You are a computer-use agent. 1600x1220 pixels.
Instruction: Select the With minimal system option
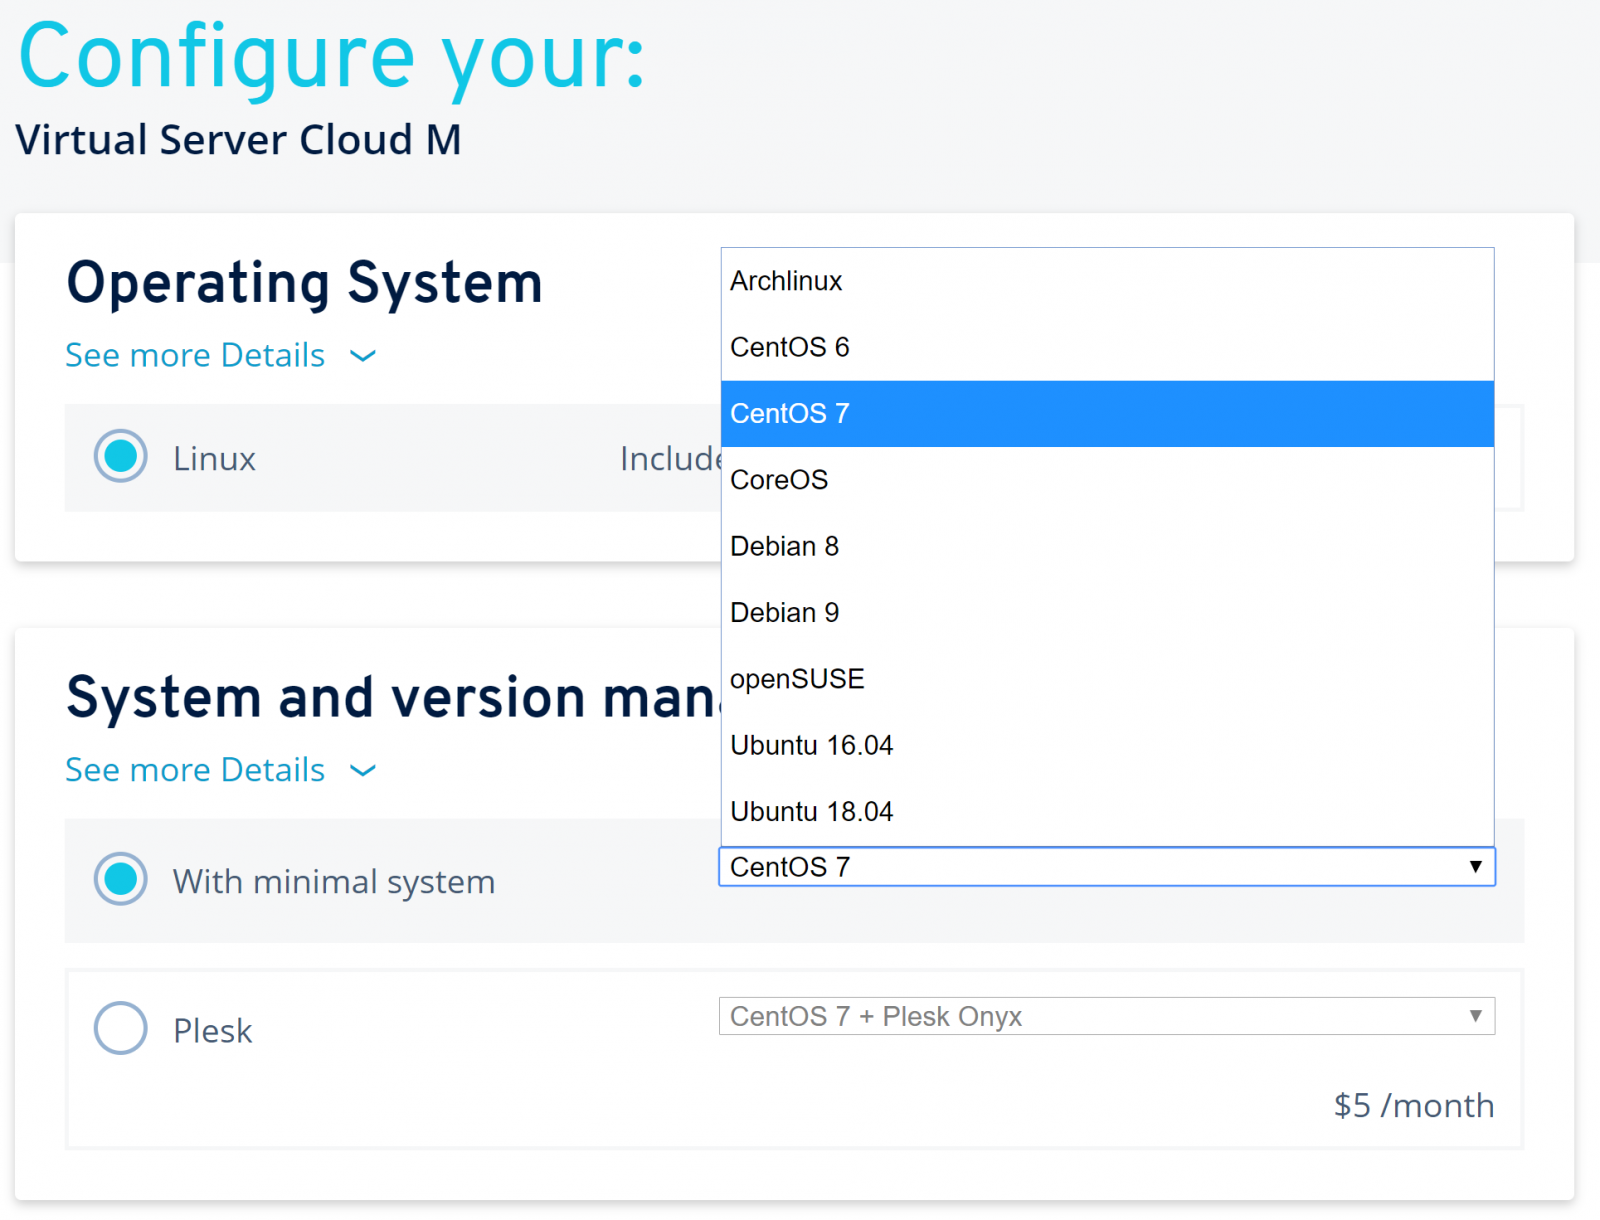(121, 880)
